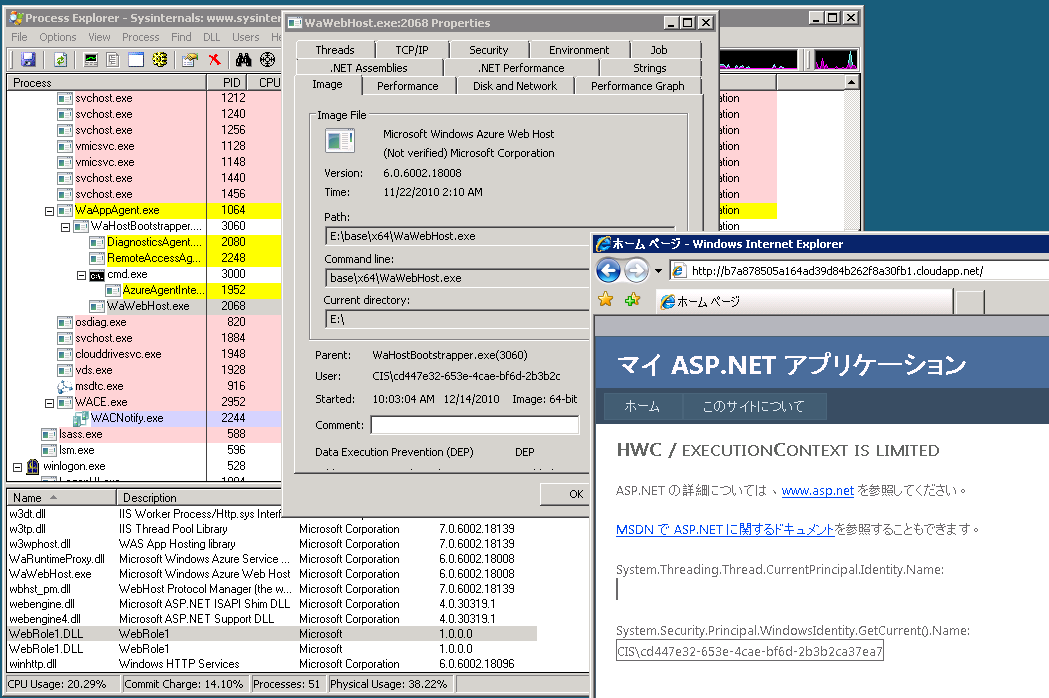The image size is (1049, 698).
Task: Open the .NET Assemblies tab
Action: point(368,68)
